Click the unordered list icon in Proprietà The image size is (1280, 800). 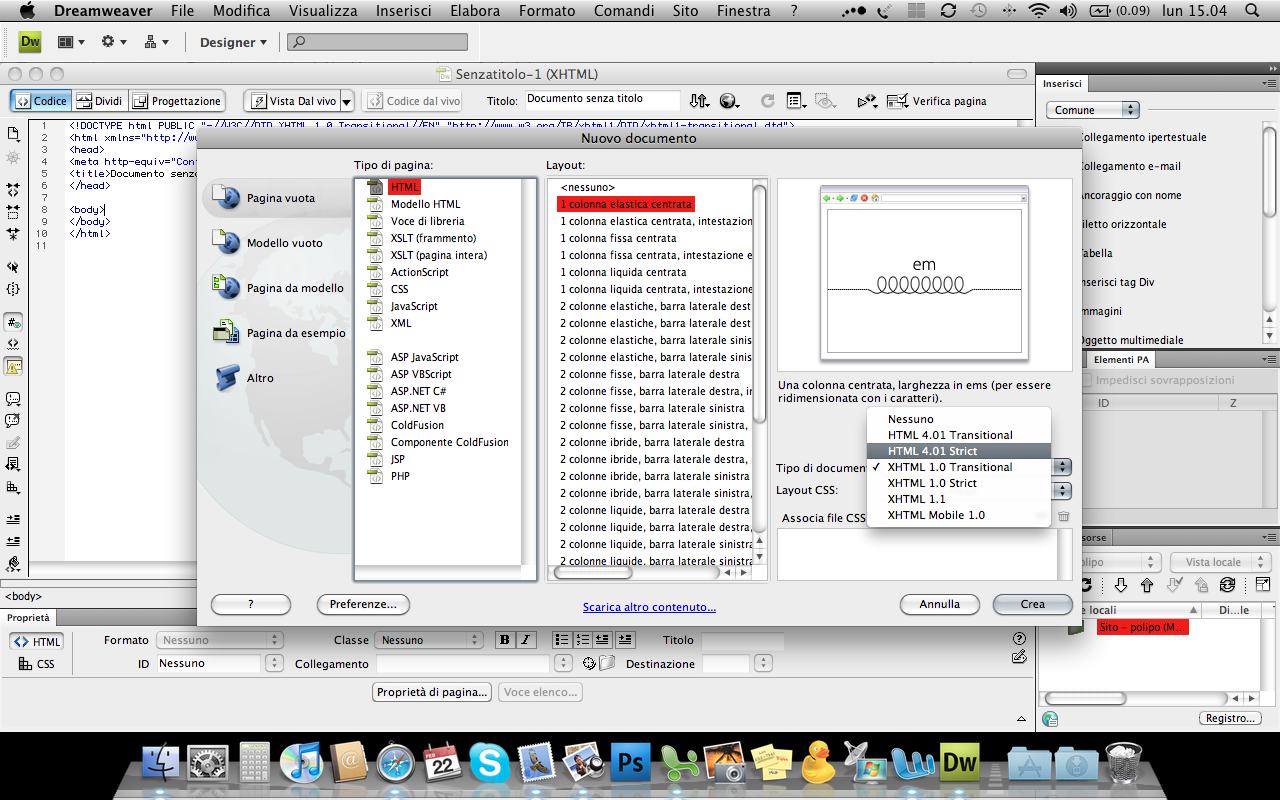(x=562, y=640)
